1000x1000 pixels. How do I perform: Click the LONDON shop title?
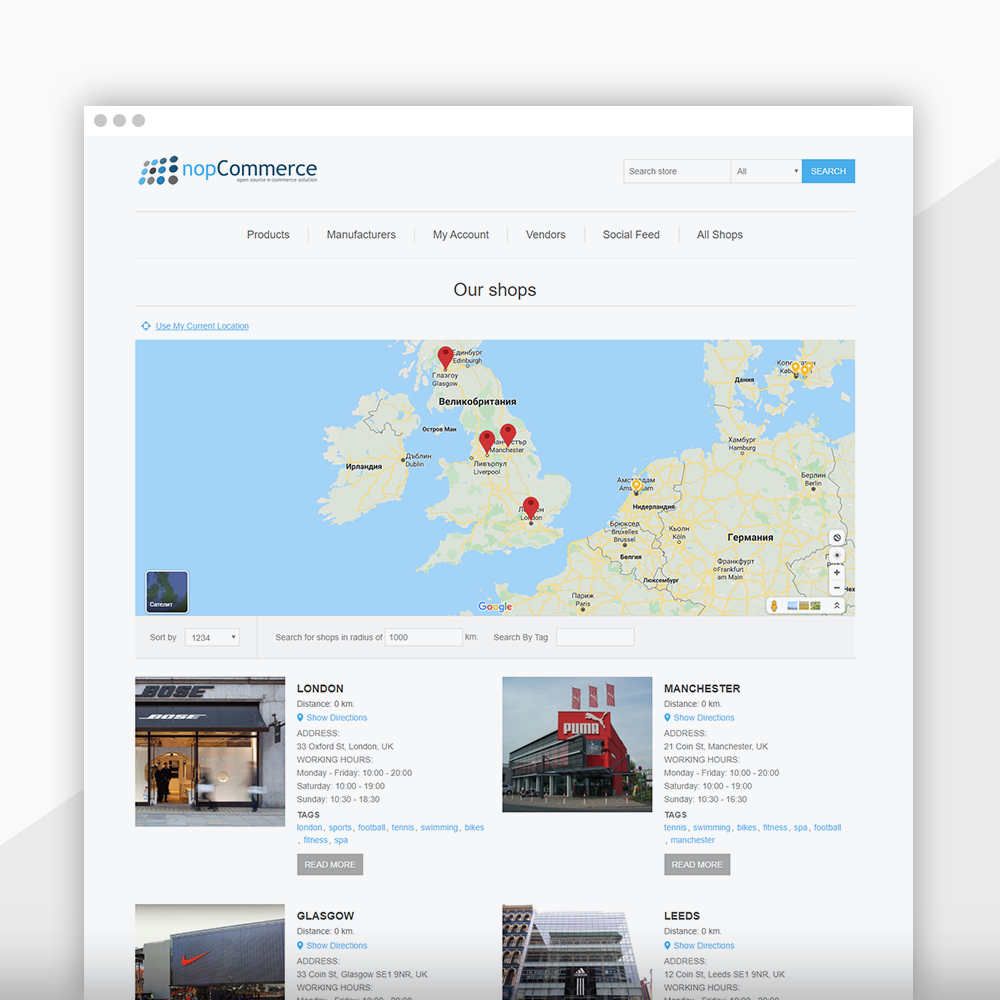point(320,688)
